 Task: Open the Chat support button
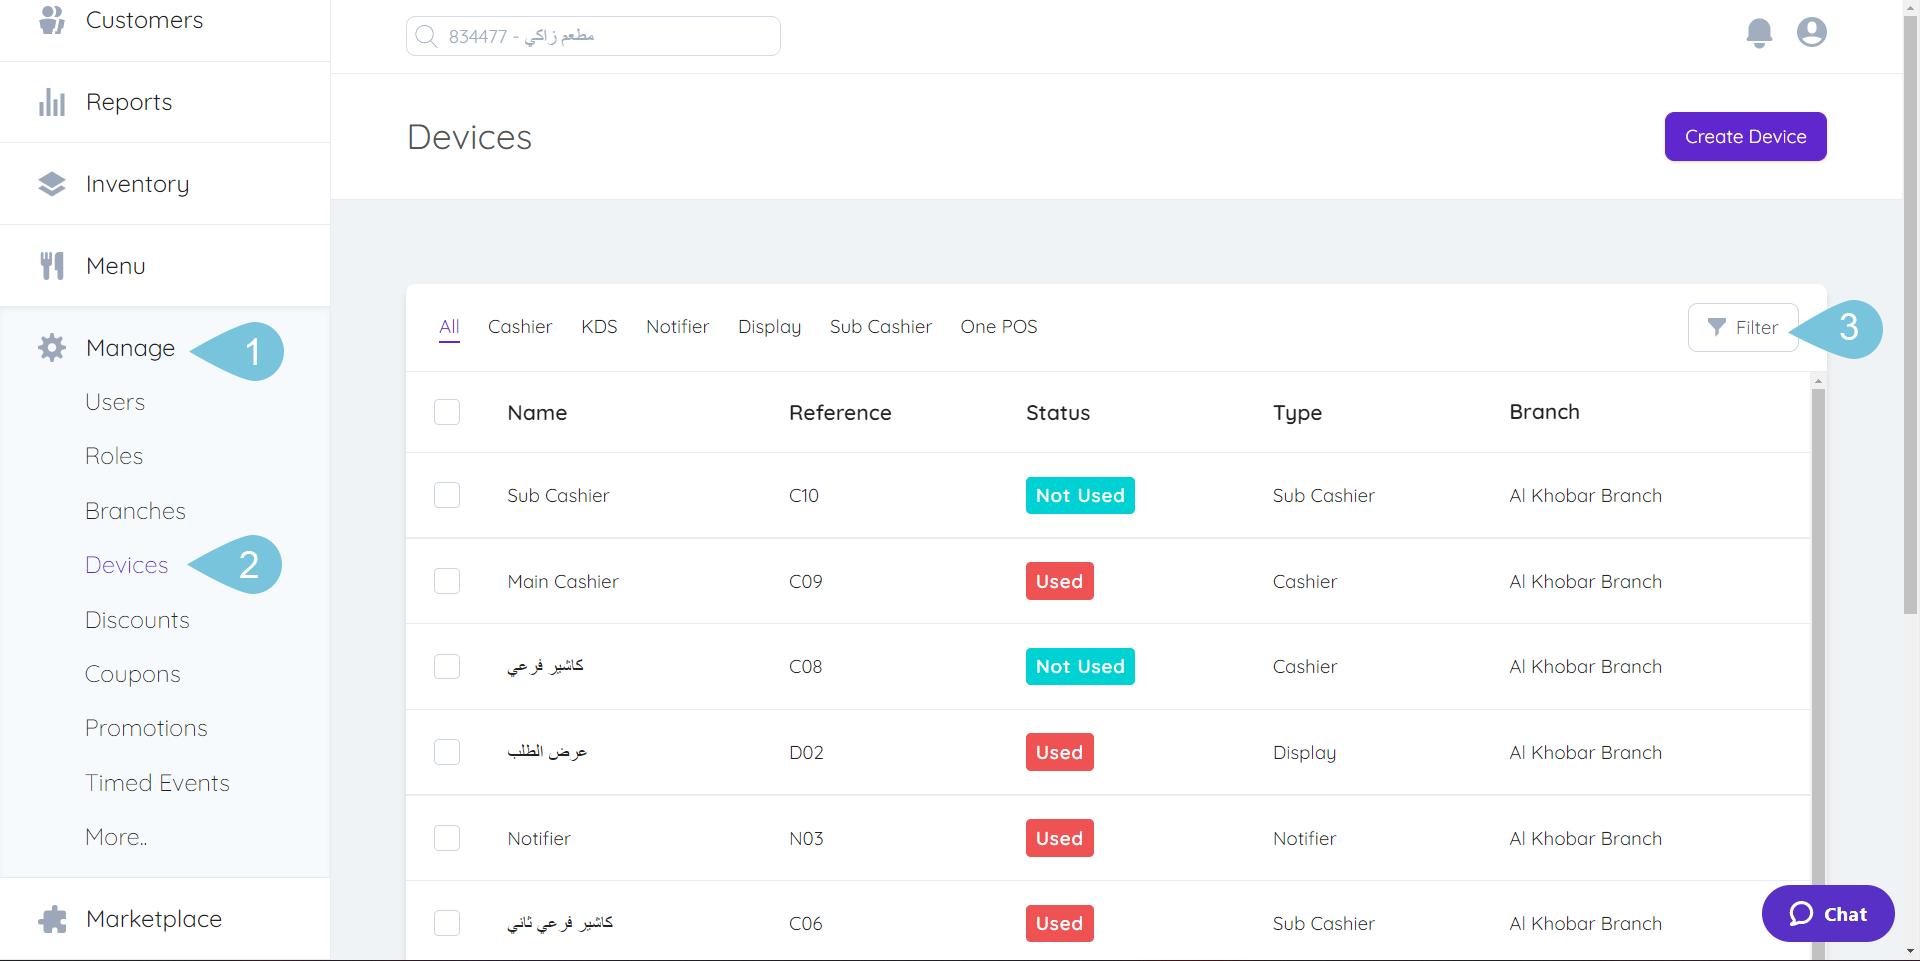coord(1828,914)
